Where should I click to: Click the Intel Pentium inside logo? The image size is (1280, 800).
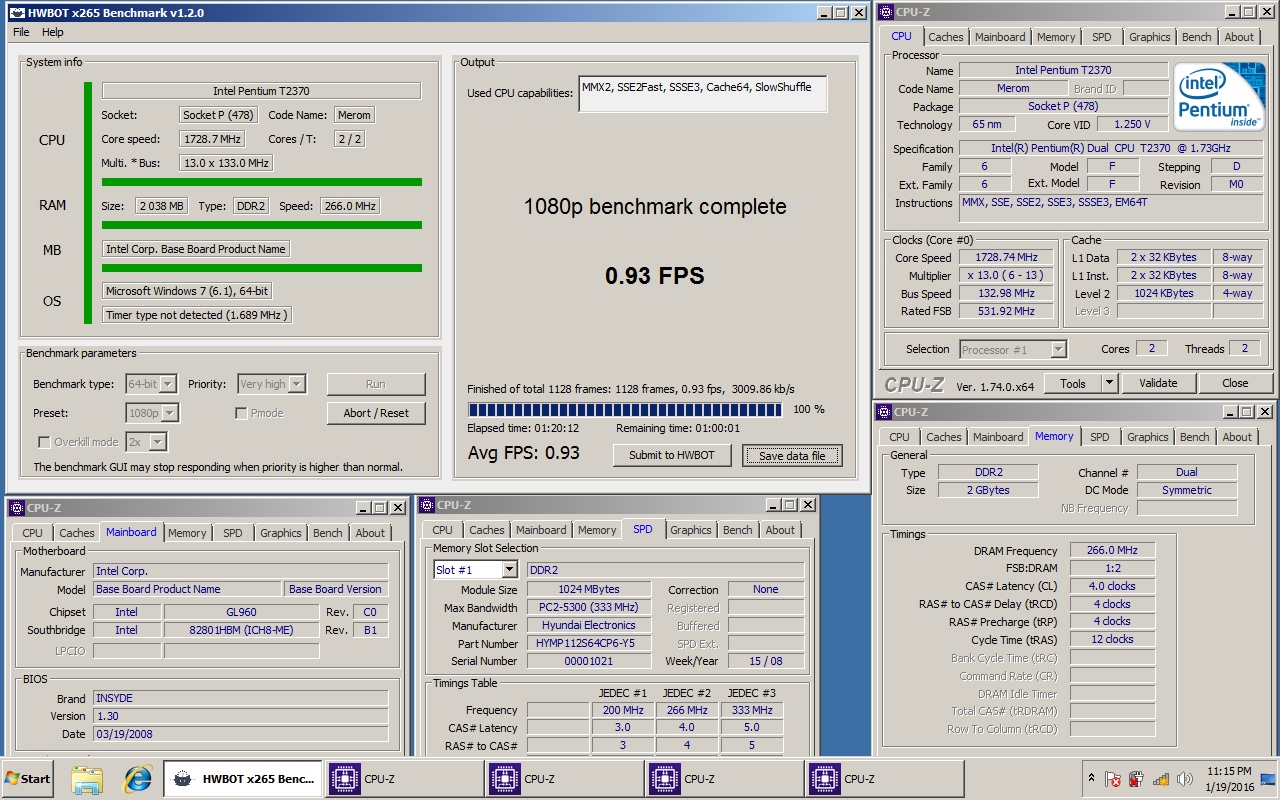click(1220, 98)
